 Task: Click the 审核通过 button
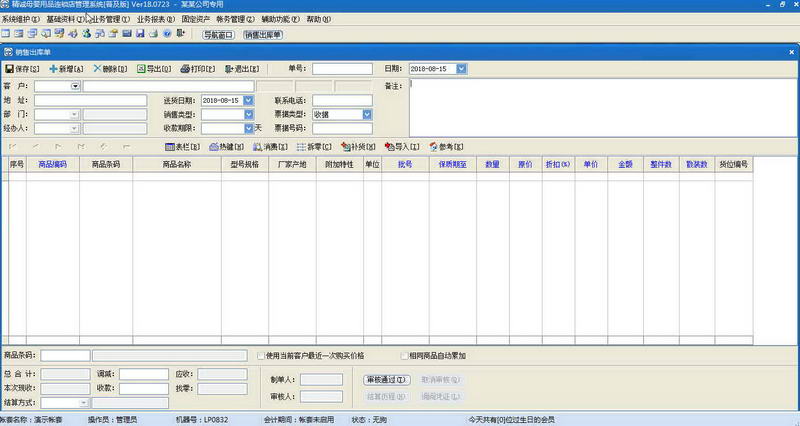387,380
